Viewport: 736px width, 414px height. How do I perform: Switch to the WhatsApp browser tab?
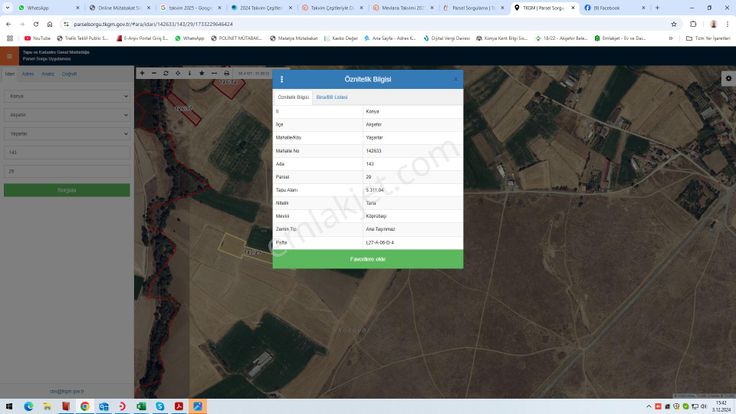click(x=38, y=7)
